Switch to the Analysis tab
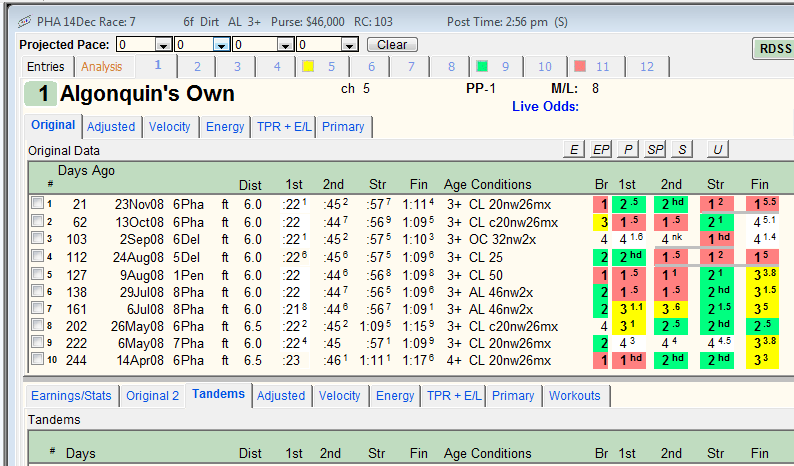The width and height of the screenshot is (794, 466). [102, 67]
